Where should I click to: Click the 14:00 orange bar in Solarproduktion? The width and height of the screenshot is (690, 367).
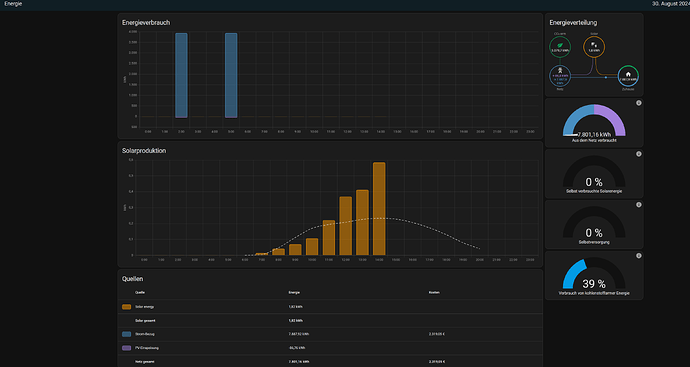pyautogui.click(x=379, y=209)
